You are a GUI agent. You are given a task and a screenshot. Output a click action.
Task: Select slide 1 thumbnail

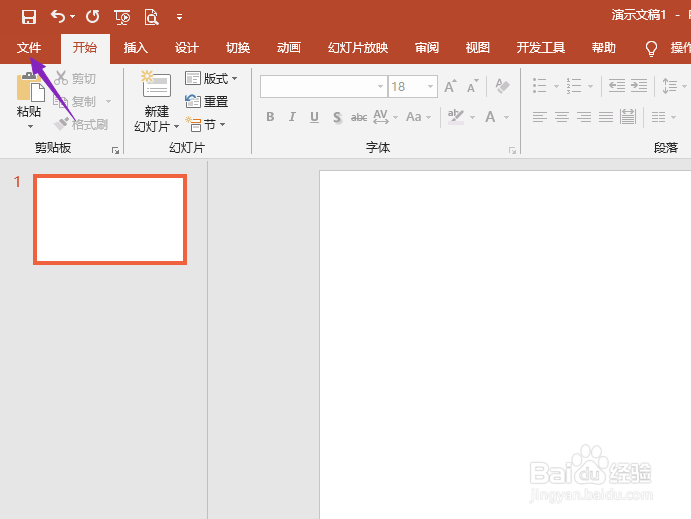110,219
